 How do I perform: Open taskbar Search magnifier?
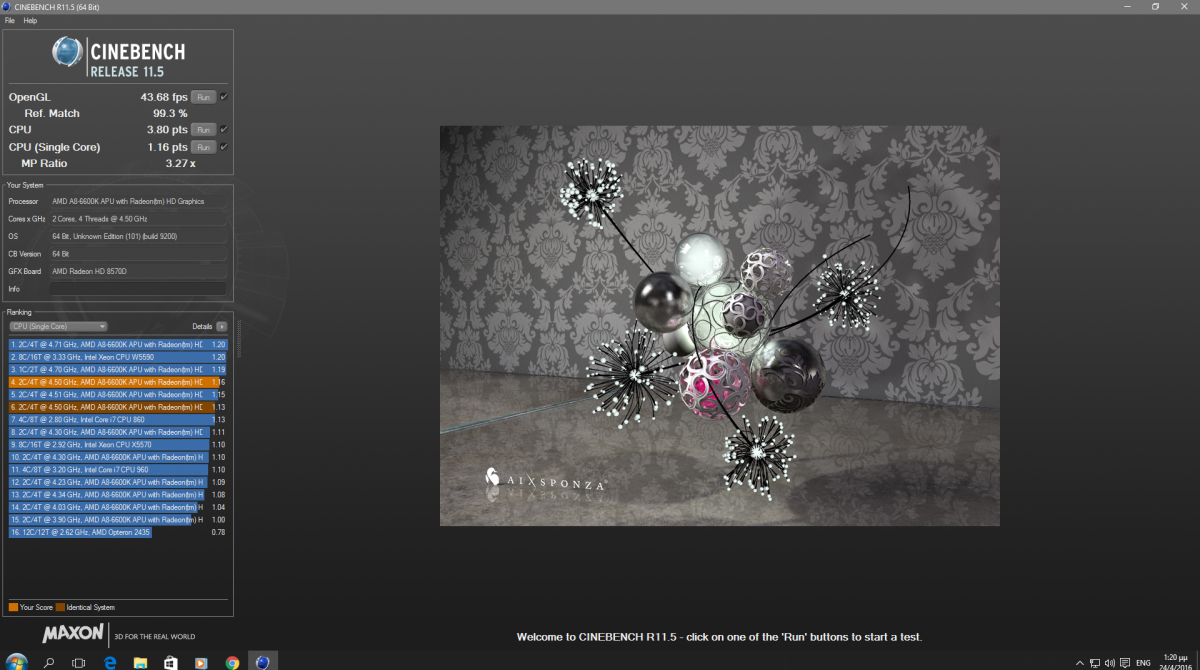pyautogui.click(x=48, y=662)
